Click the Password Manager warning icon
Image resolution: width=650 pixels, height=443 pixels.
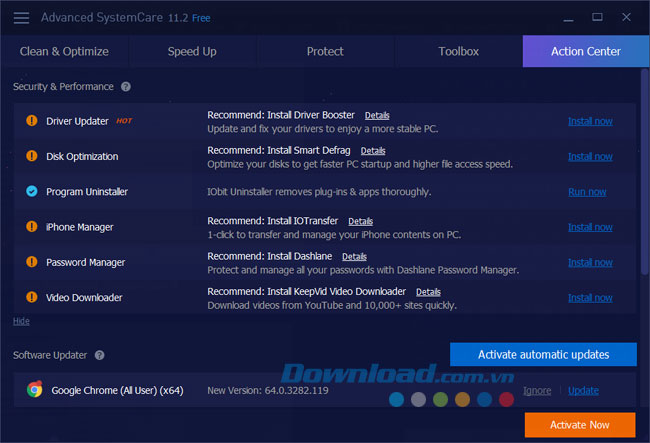31,262
